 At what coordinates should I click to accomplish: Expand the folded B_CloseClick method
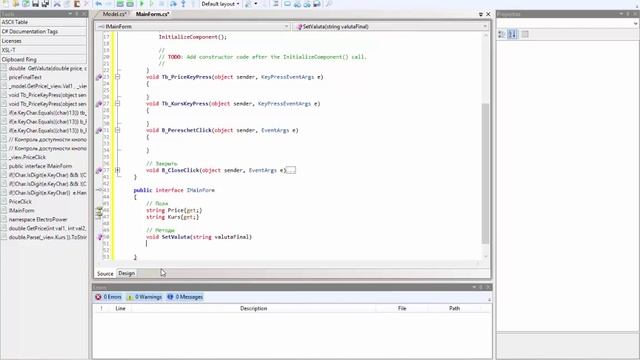(x=118, y=170)
